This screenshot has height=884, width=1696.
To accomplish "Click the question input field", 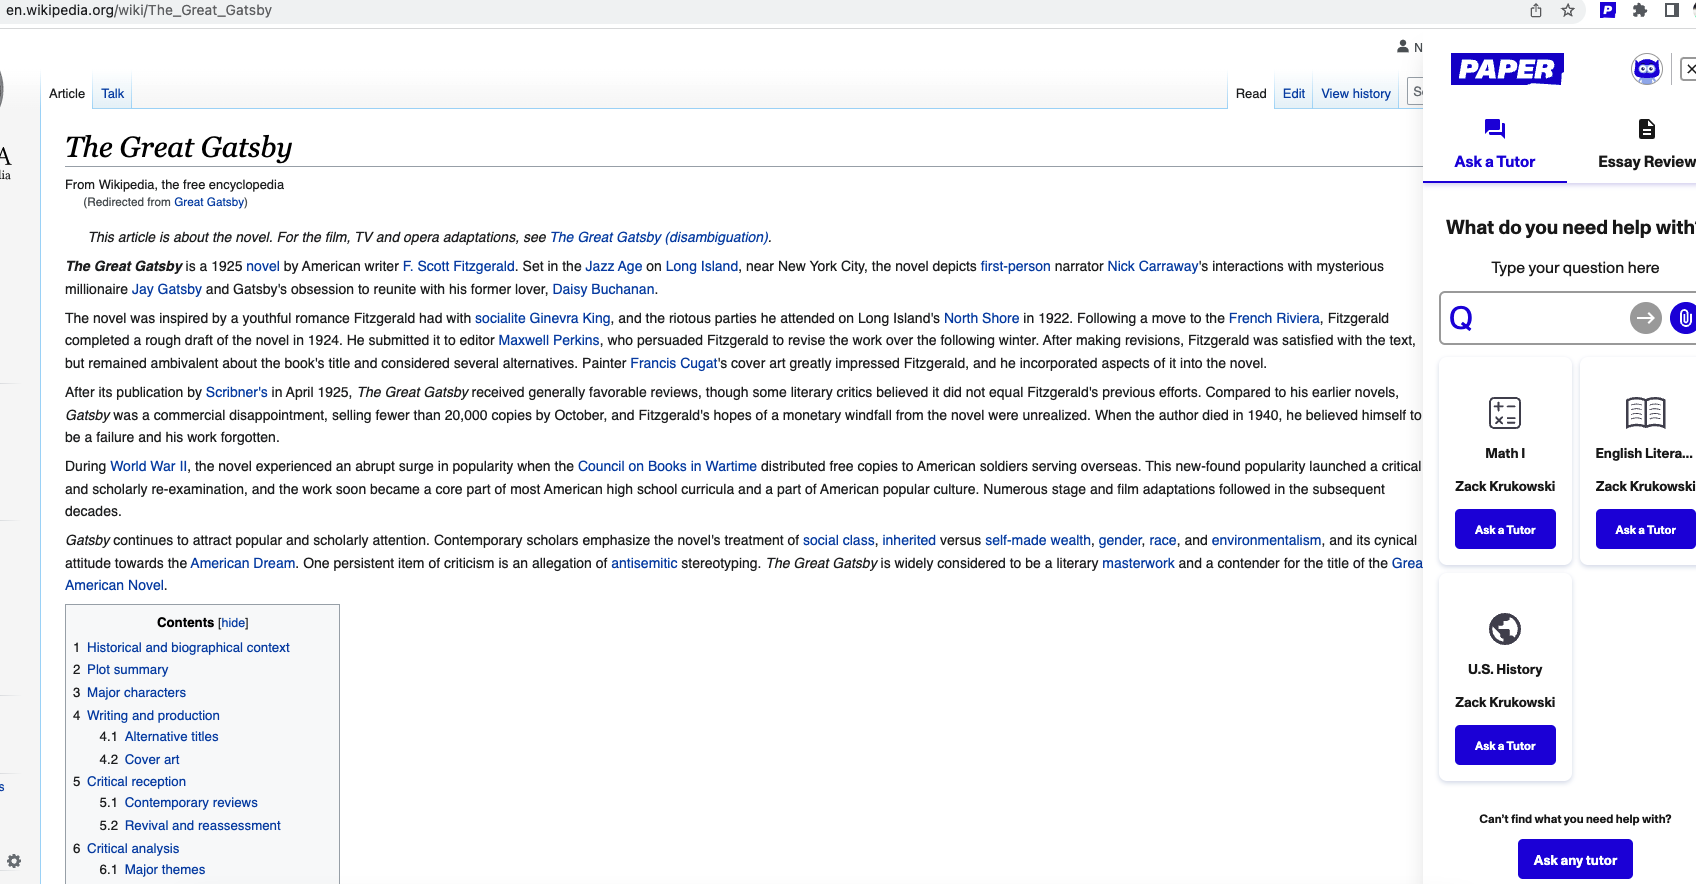I will coord(1548,318).
